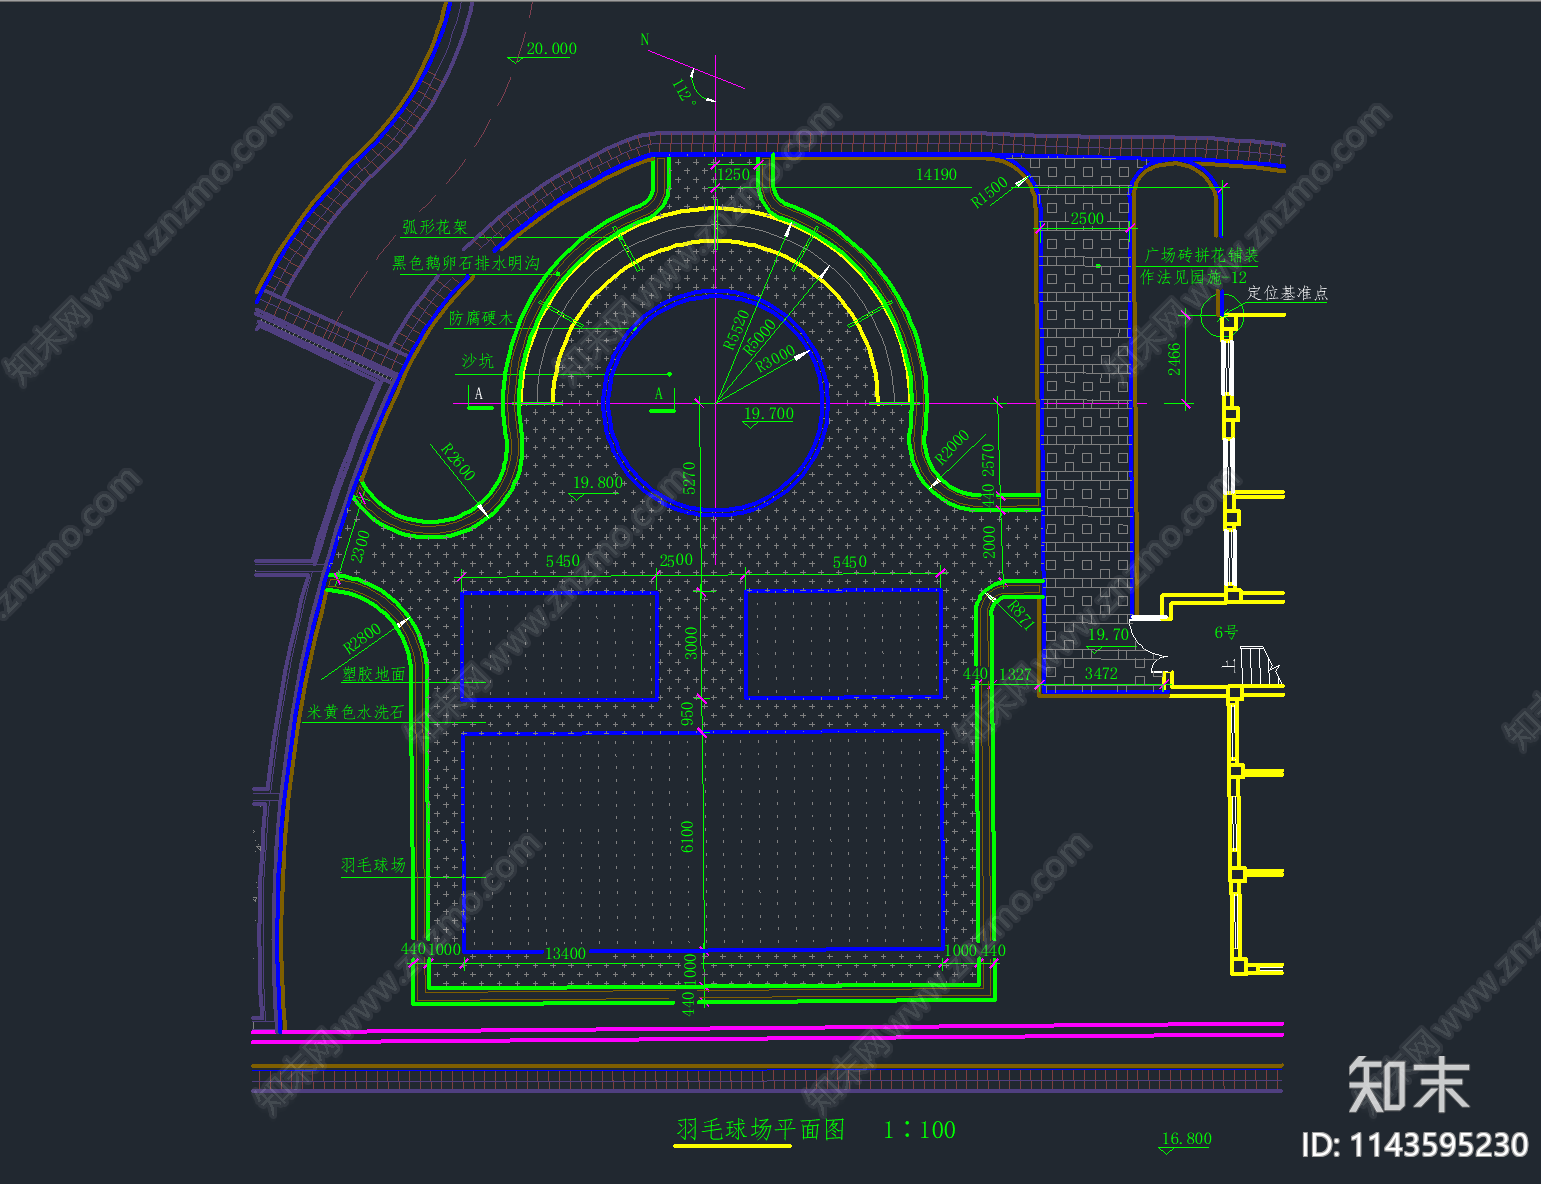Select the R5520 radius dimension
Screen dimensions: 1541x1184
pyautogui.click(x=736, y=329)
